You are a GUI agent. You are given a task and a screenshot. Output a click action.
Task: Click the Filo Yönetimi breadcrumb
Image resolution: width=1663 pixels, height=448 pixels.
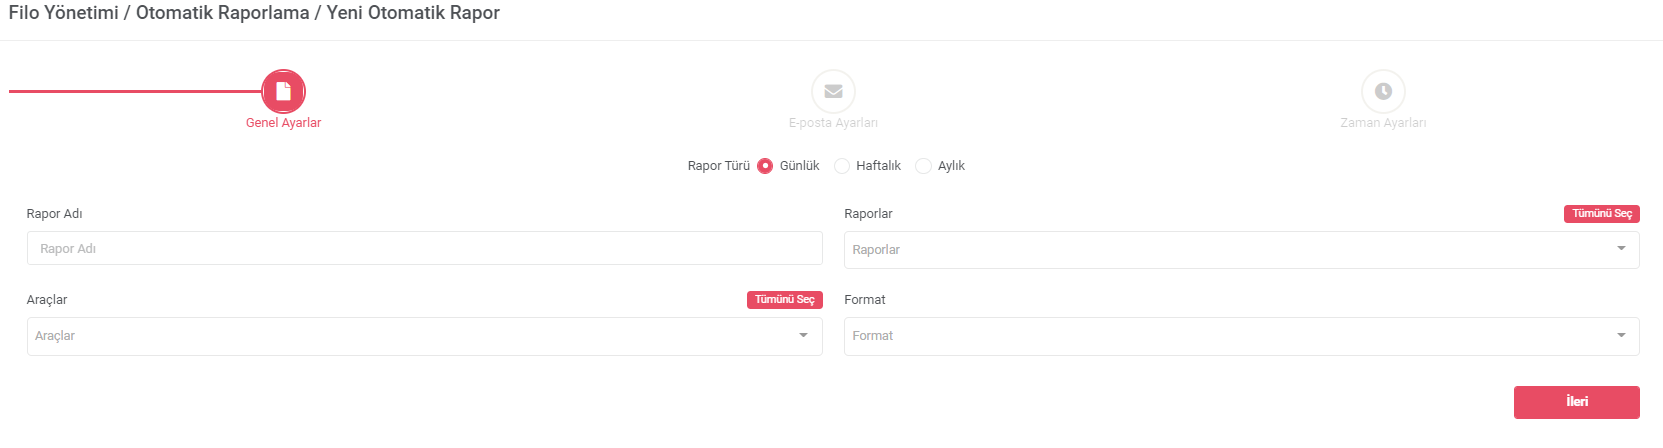click(63, 13)
